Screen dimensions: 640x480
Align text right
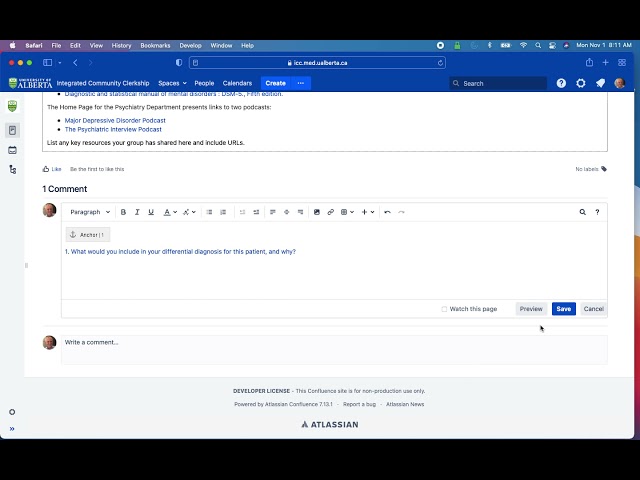(x=300, y=212)
